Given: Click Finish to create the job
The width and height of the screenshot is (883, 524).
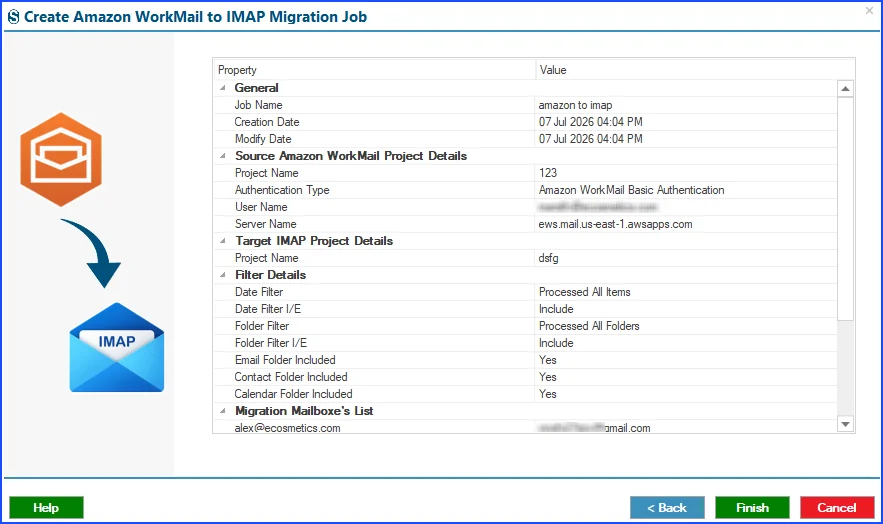Looking at the screenshot, I should [752, 508].
